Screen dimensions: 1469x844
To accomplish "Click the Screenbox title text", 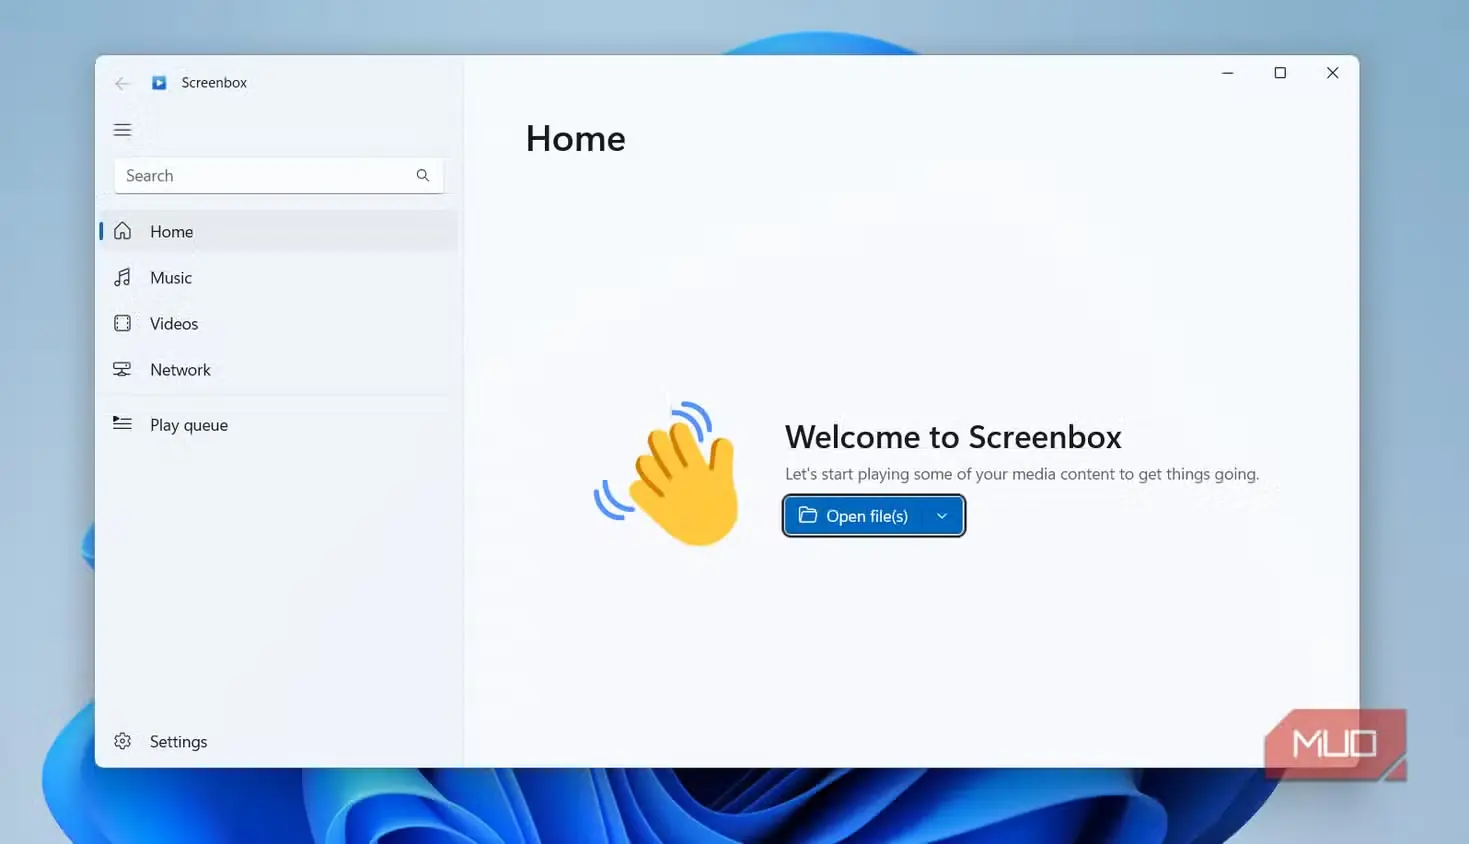I will click(x=214, y=83).
